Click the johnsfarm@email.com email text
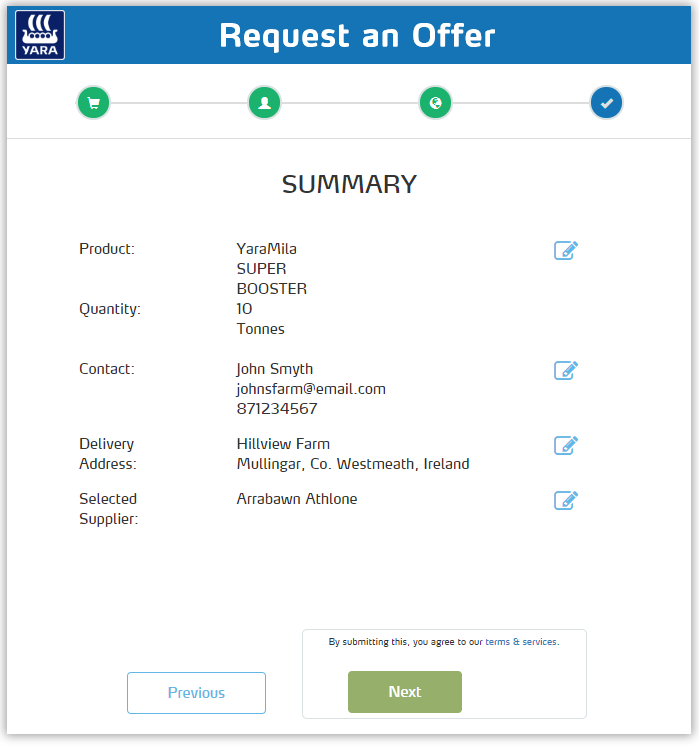Image resolution: width=699 pixels, height=746 pixels. [311, 389]
